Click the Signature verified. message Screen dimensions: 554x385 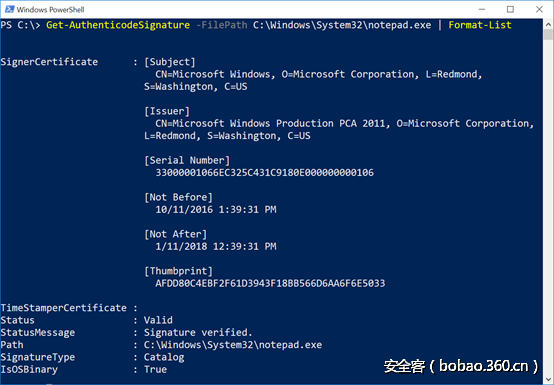point(198,333)
